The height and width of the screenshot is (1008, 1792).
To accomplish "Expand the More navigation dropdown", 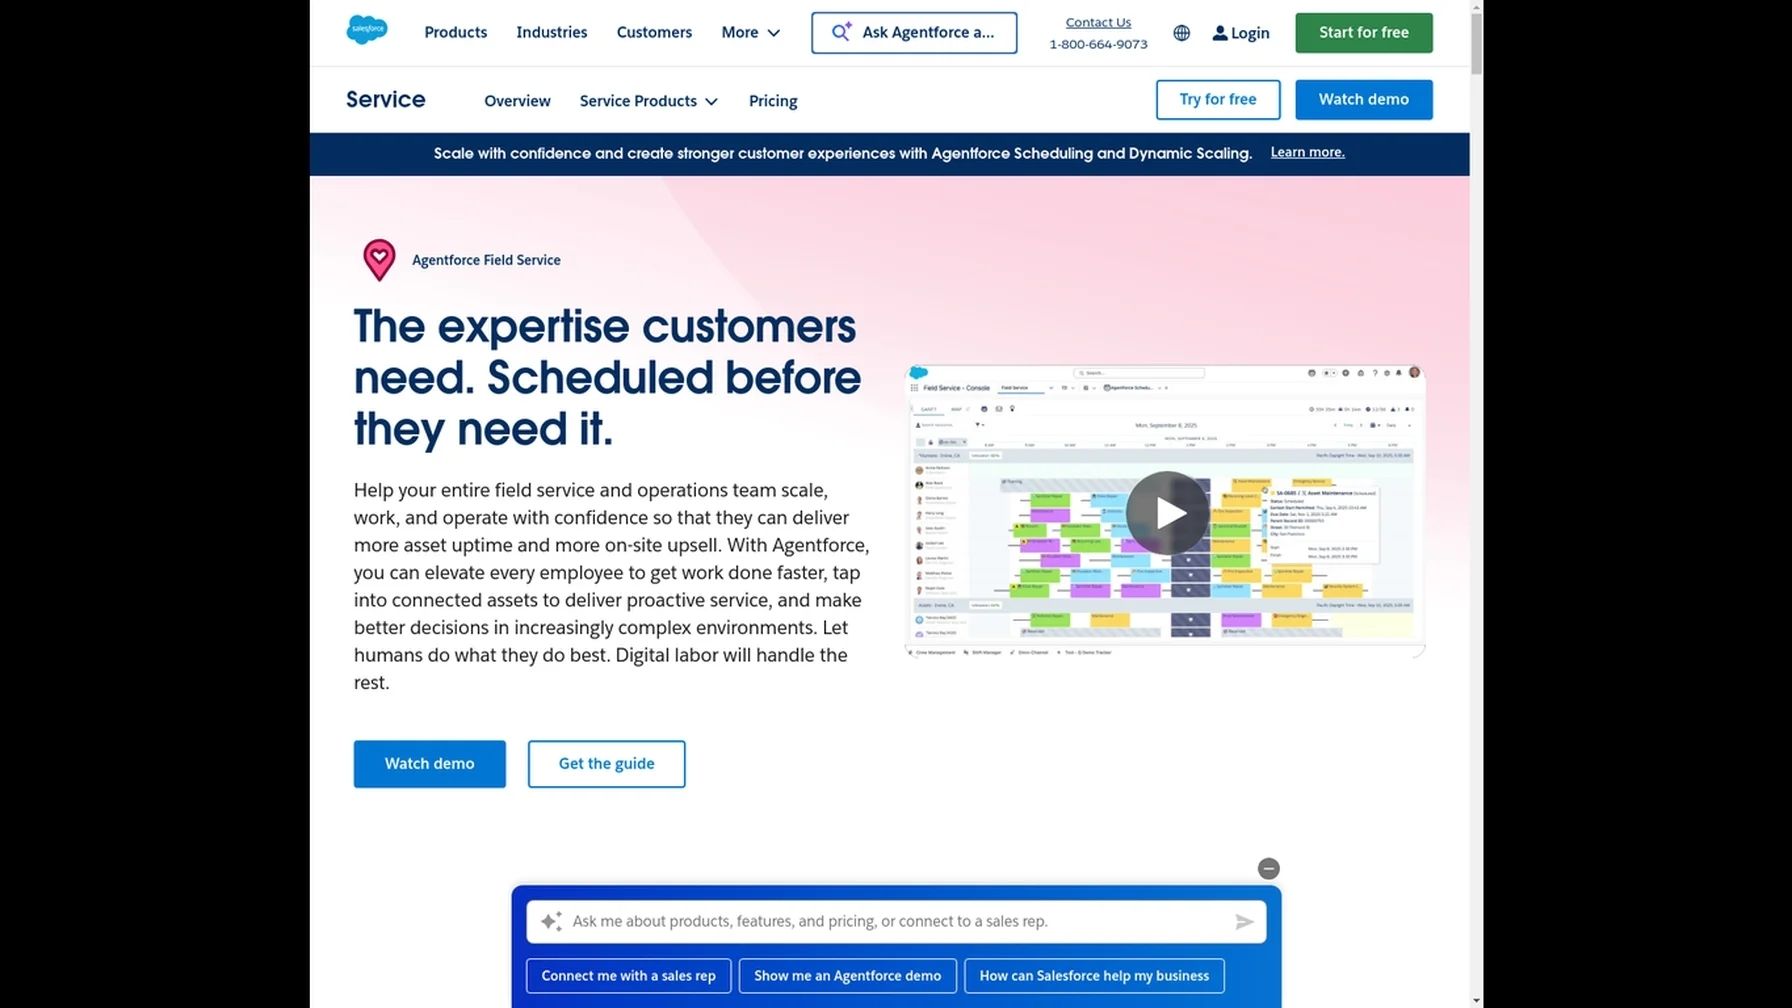I will (750, 32).
